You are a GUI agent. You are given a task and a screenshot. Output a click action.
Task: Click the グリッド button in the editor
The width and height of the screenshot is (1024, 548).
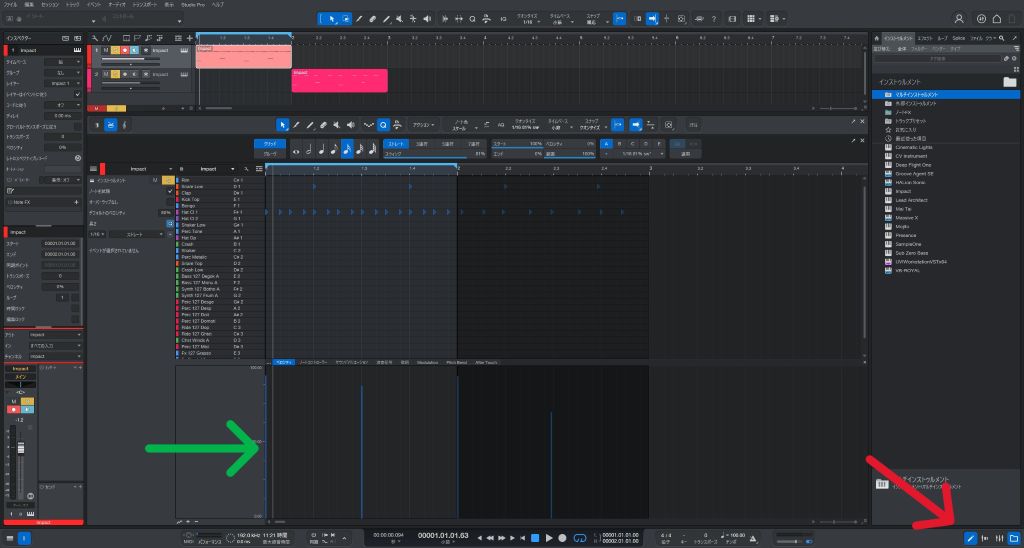(269, 144)
